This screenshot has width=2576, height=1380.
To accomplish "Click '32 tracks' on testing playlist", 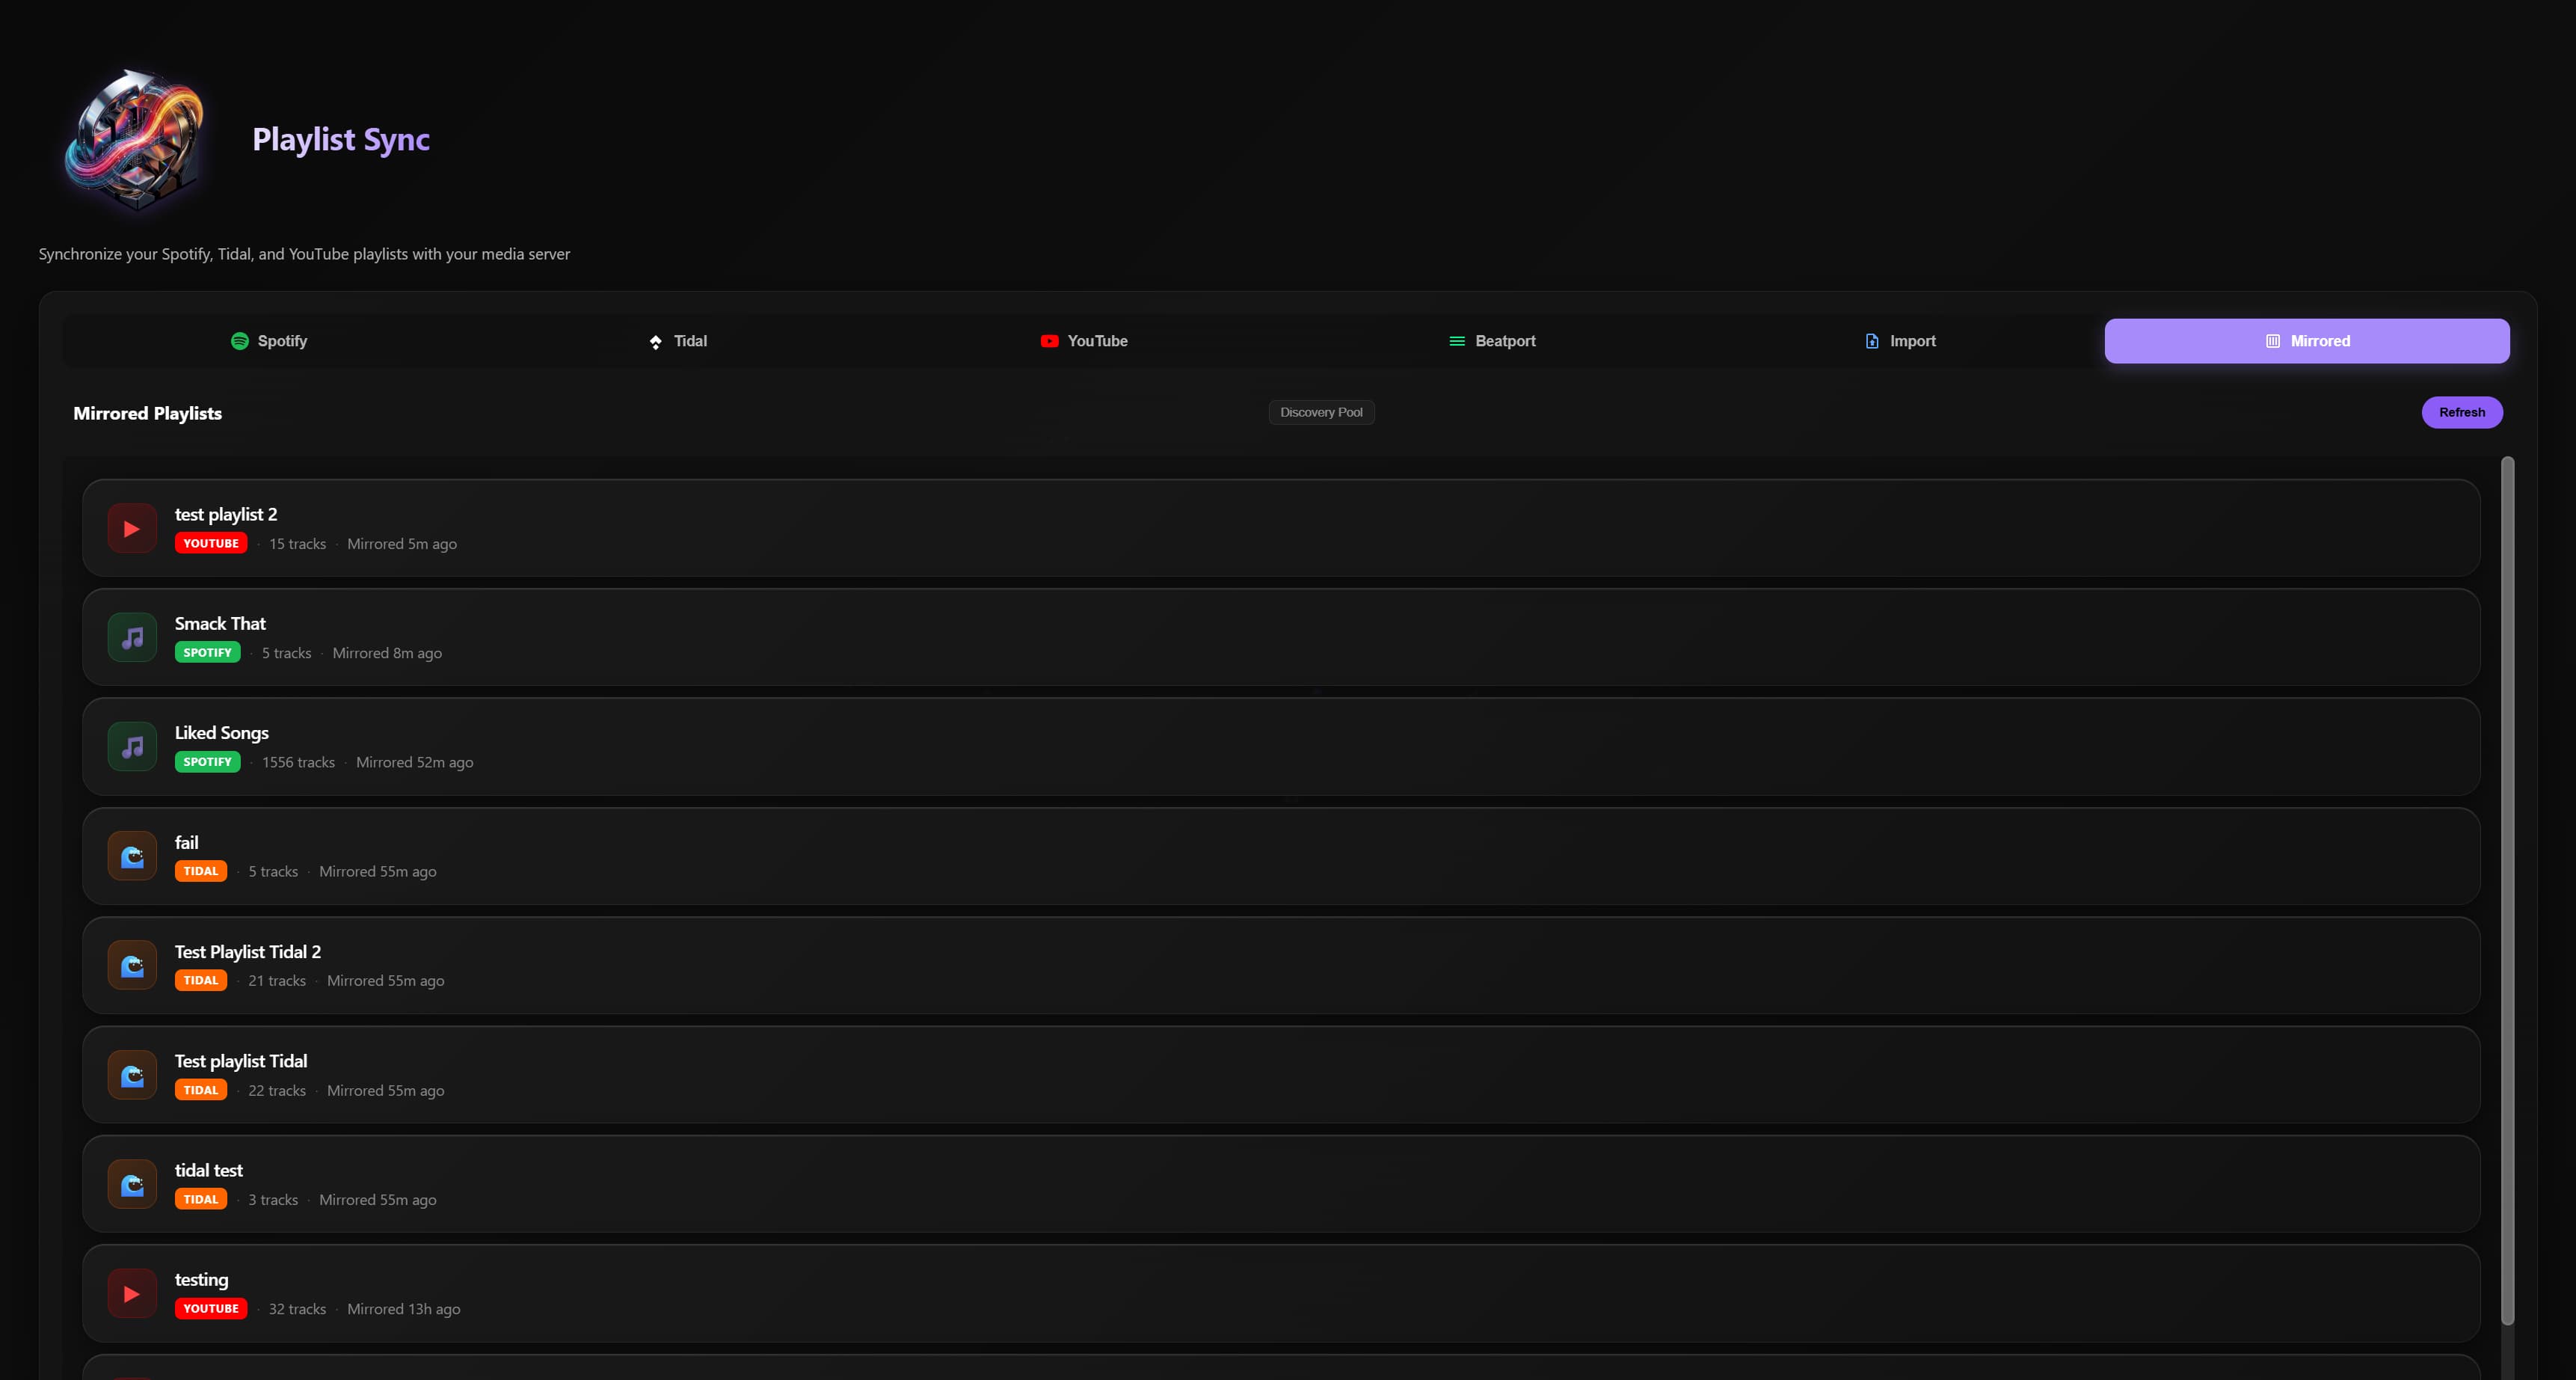I will (297, 1309).
